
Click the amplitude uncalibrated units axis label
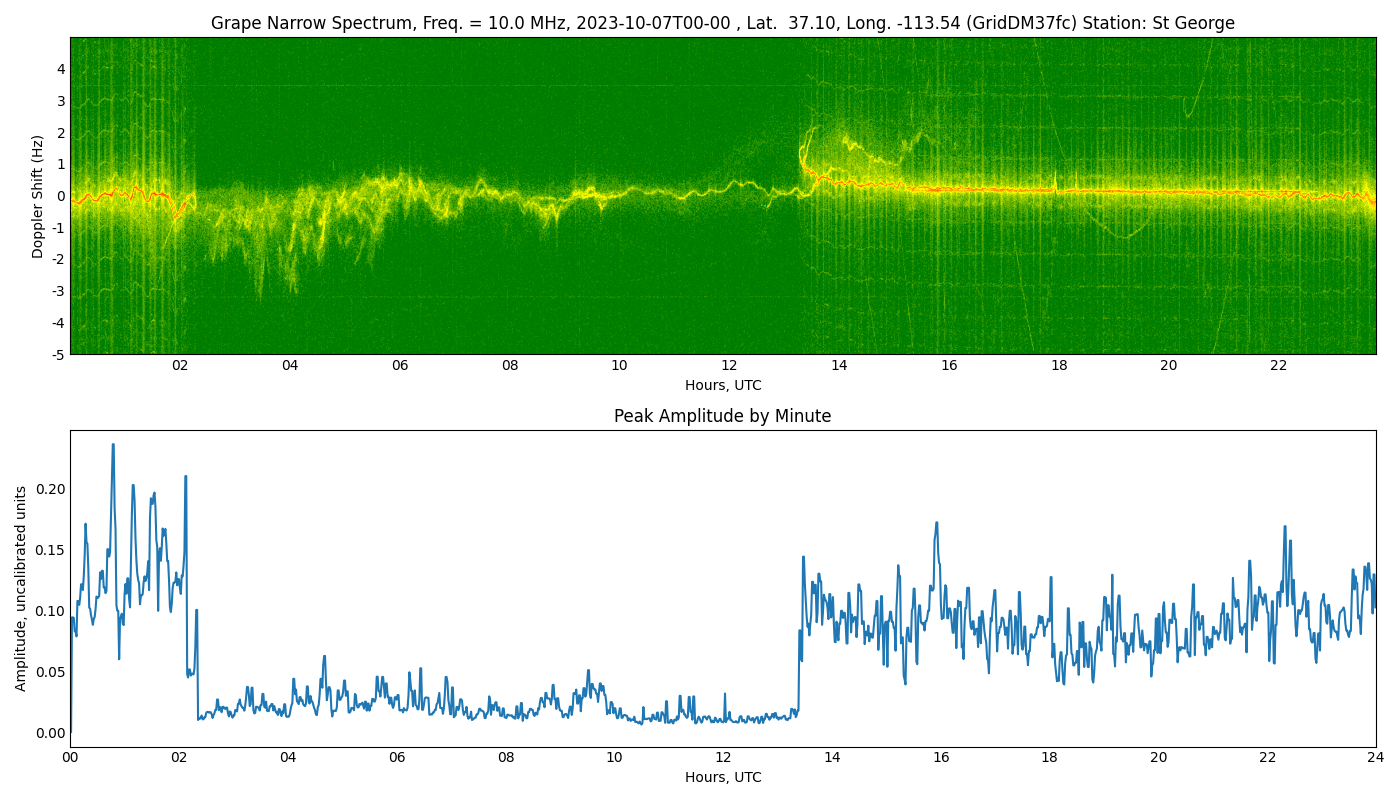[21, 588]
